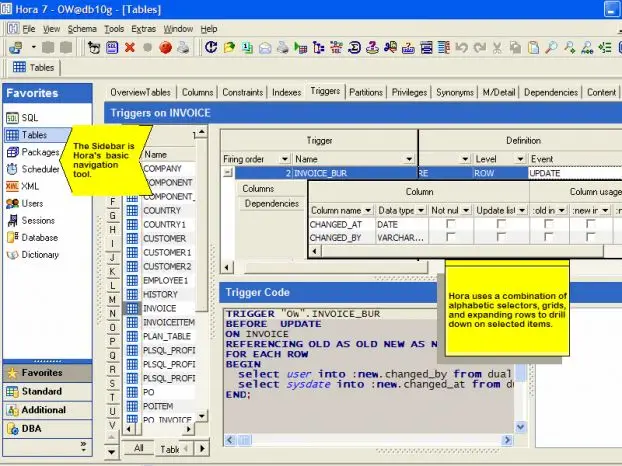Open XML in the Favorites sidebar
Viewport: 622px width, 466px height.
pos(23,186)
